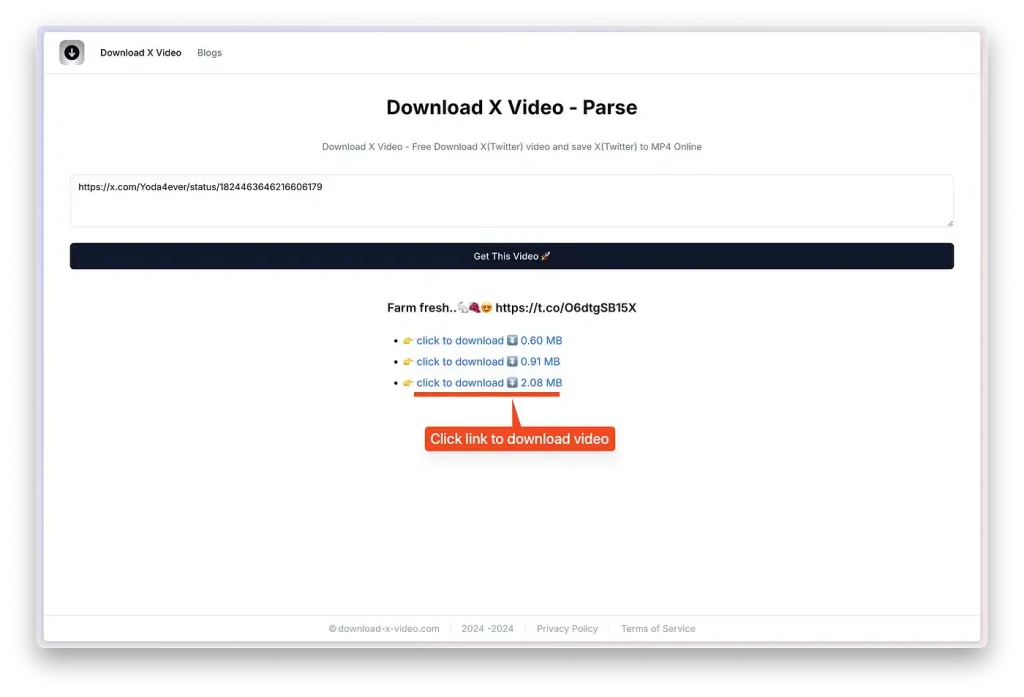The height and width of the screenshot is (697, 1024).
Task: Go to the Blogs page
Action: (210, 53)
